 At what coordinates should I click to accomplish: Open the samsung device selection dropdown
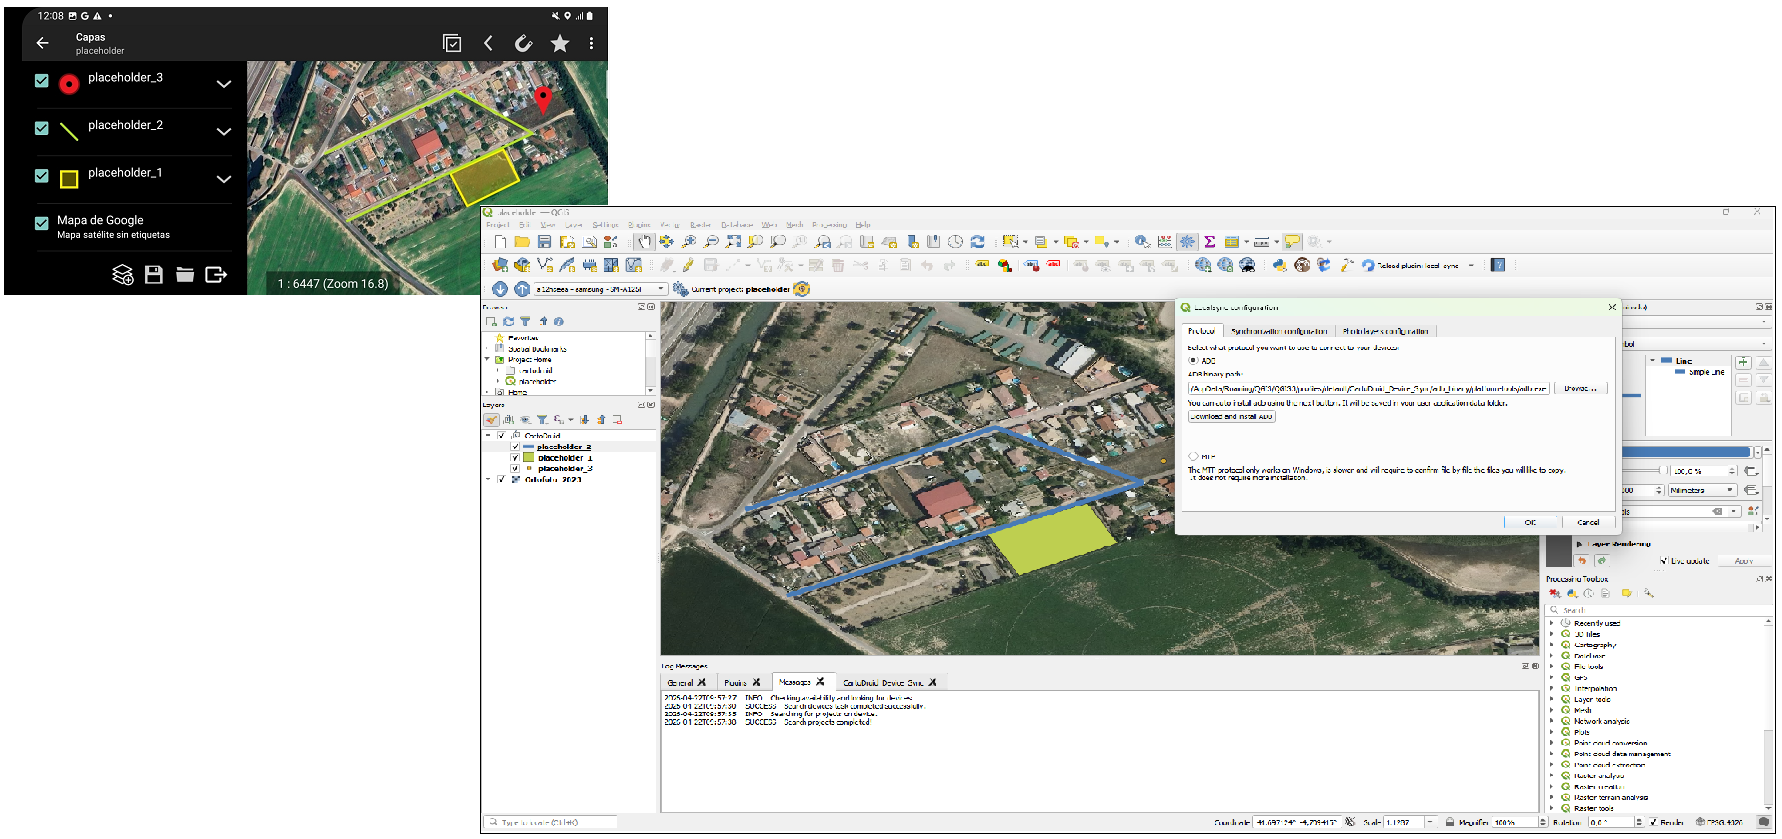tap(600, 289)
